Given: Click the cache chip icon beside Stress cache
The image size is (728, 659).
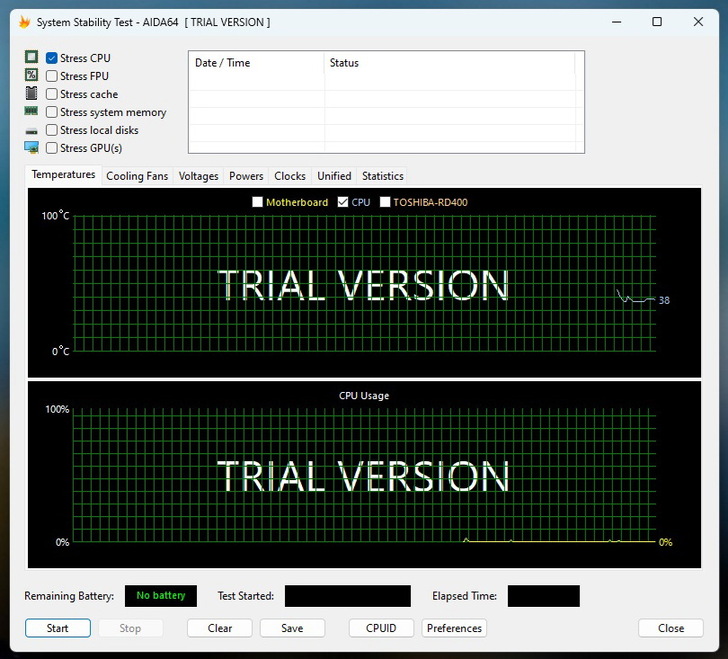Looking at the screenshot, I should (31, 94).
